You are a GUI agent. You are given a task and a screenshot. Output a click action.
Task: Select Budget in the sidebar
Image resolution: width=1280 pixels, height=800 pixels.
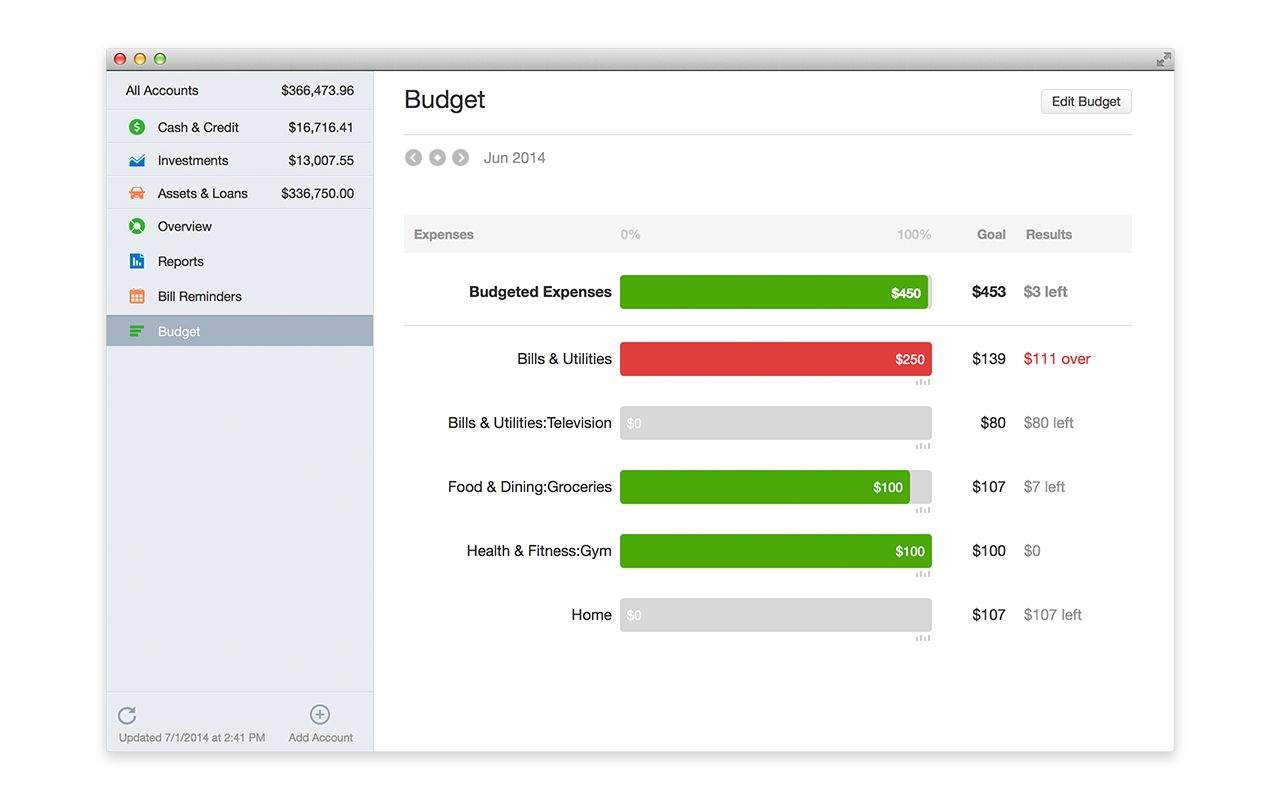point(240,331)
